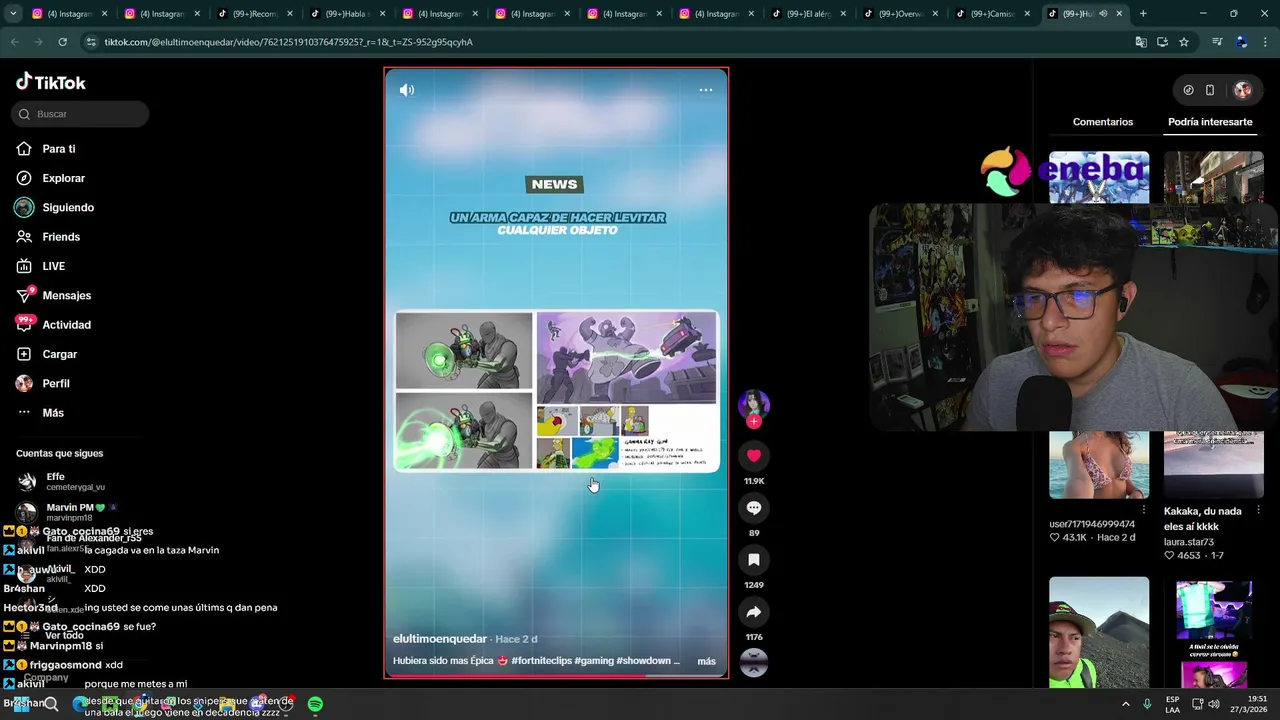The width and height of the screenshot is (1280, 720).
Task: Open the Cargar upload page
Action: [59, 354]
